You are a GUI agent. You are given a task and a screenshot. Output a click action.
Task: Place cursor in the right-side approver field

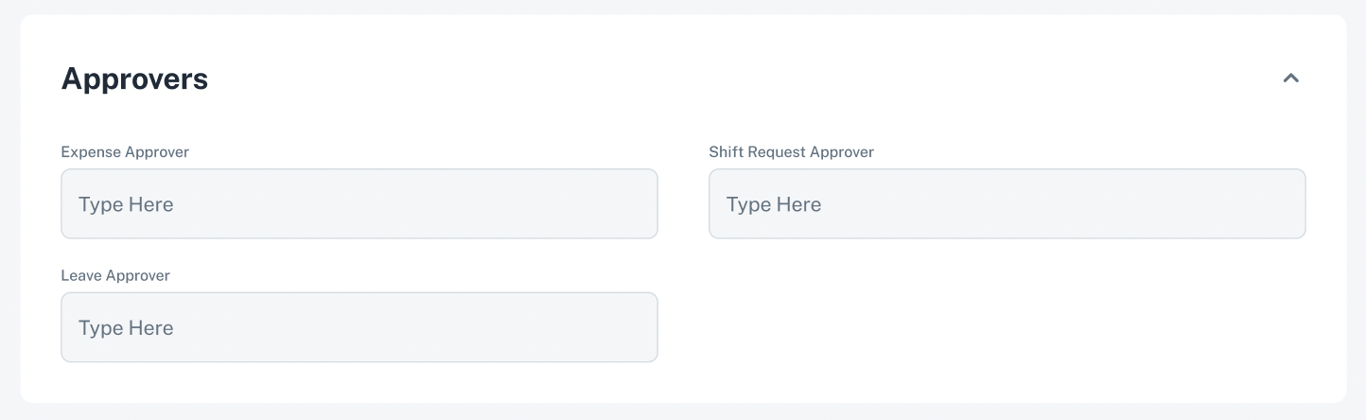click(x=1007, y=204)
